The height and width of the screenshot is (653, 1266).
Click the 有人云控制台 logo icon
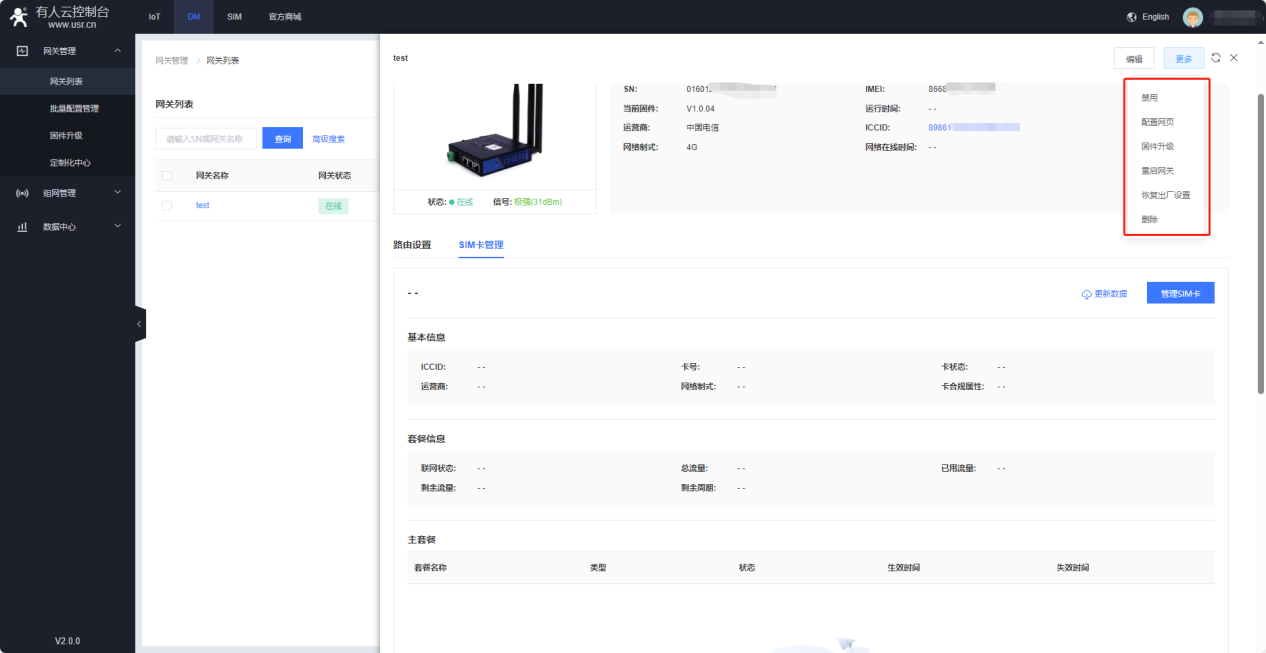click(x=18, y=17)
